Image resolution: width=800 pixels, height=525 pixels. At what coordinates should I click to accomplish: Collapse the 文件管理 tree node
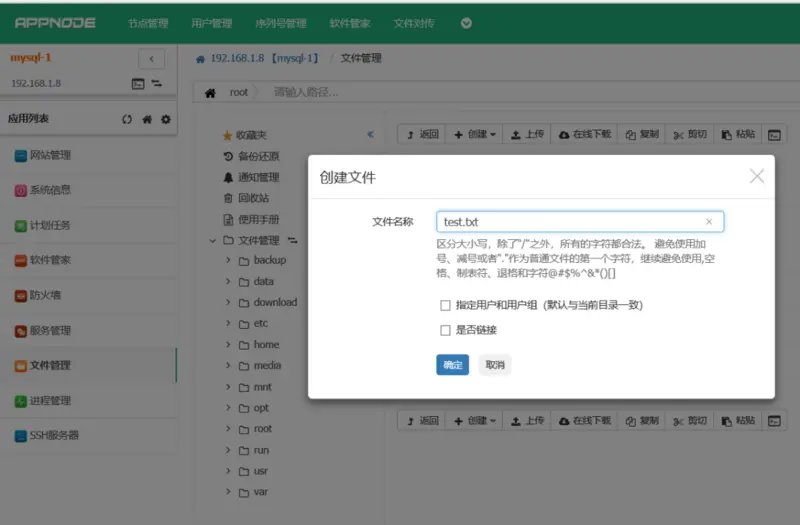pyautogui.click(x=212, y=240)
